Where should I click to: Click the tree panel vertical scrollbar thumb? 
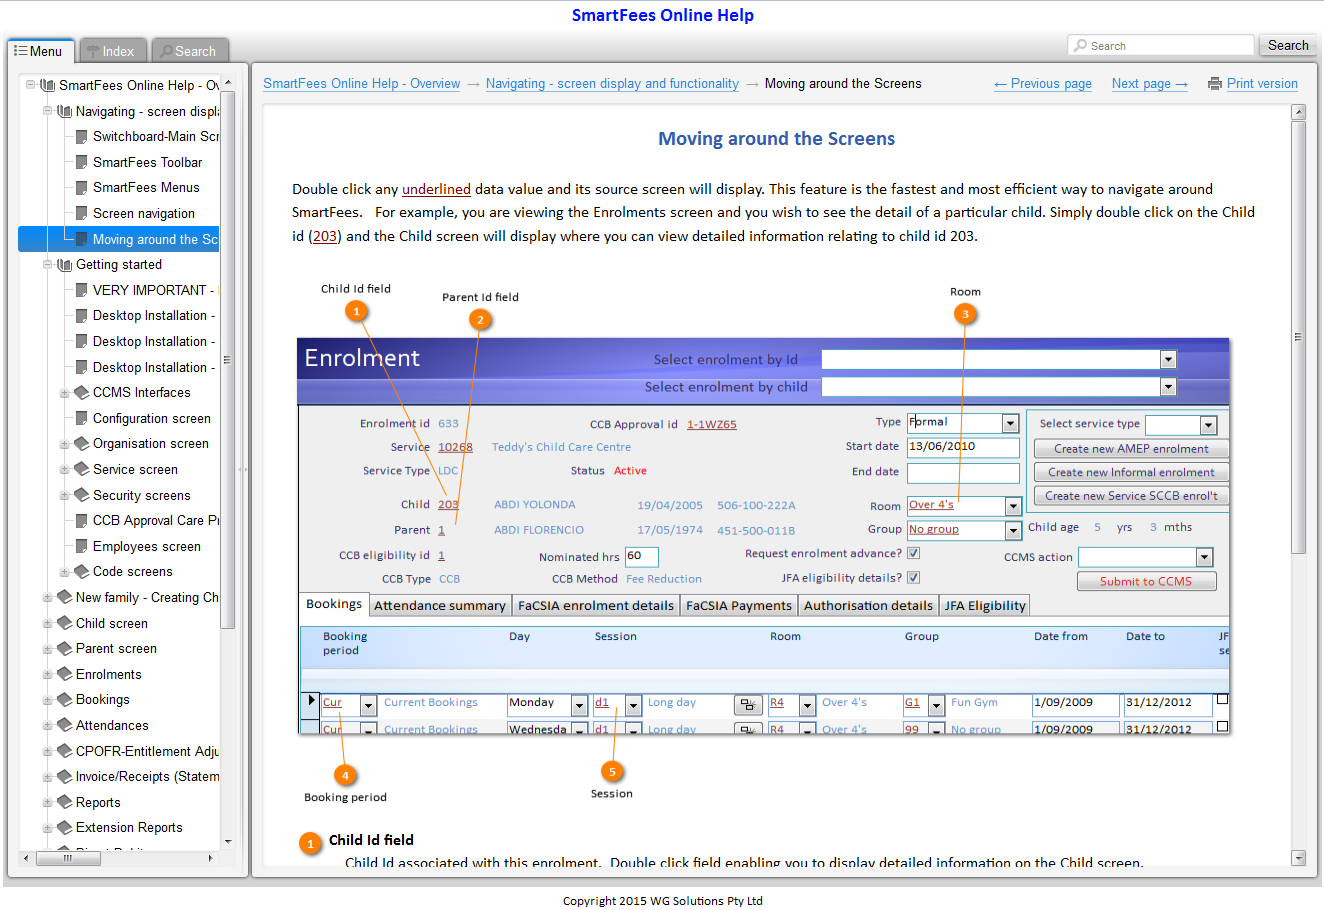pyautogui.click(x=227, y=360)
